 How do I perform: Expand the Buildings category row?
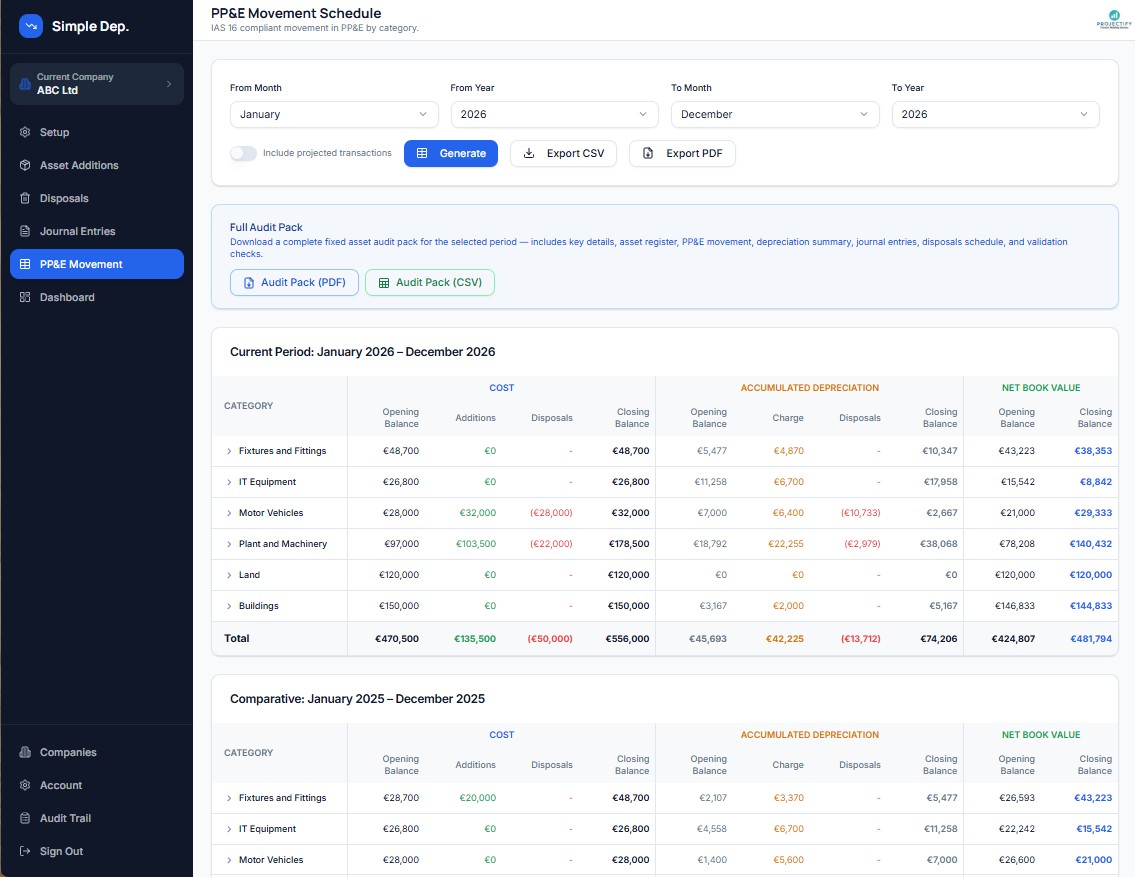(229, 606)
